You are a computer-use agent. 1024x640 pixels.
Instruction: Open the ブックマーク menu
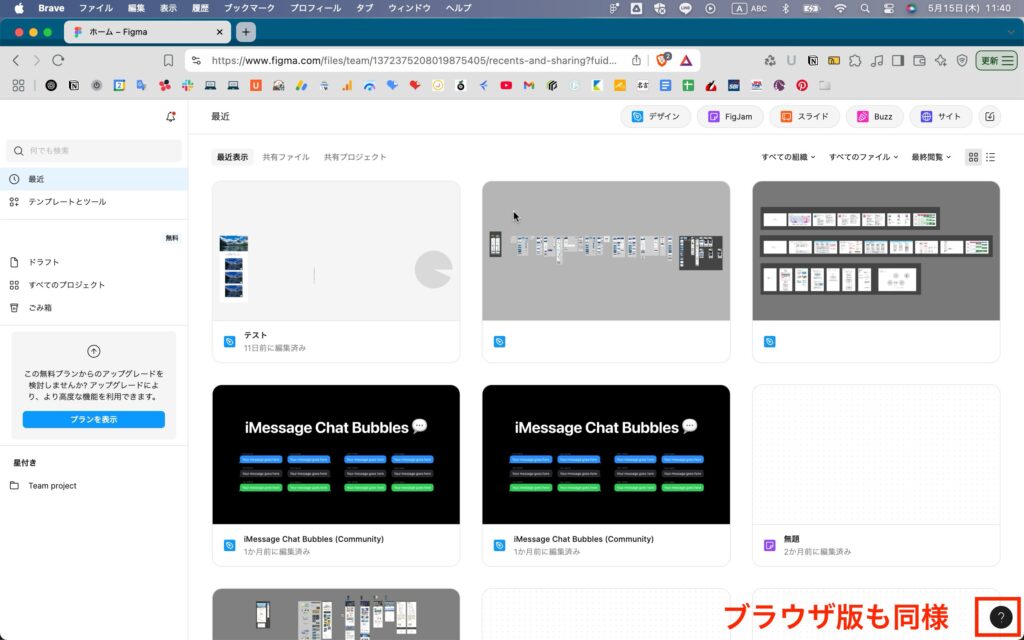[x=249, y=8]
